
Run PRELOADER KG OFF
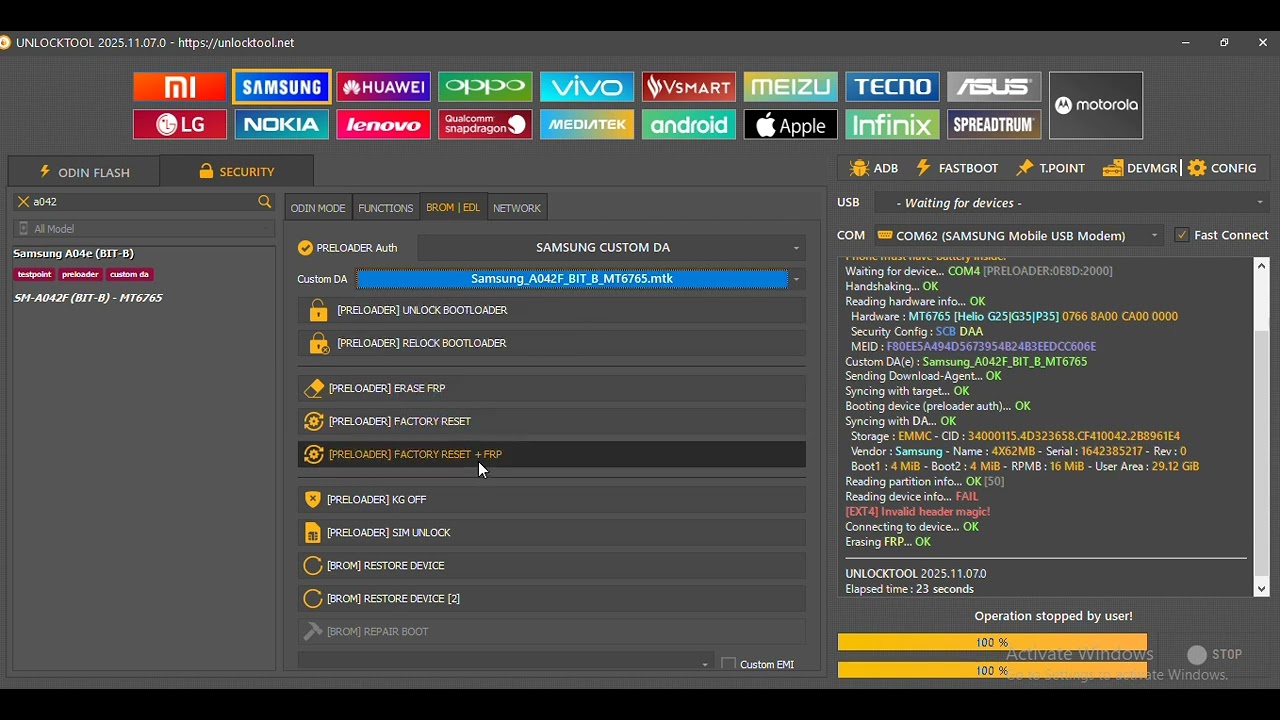tap(552, 499)
